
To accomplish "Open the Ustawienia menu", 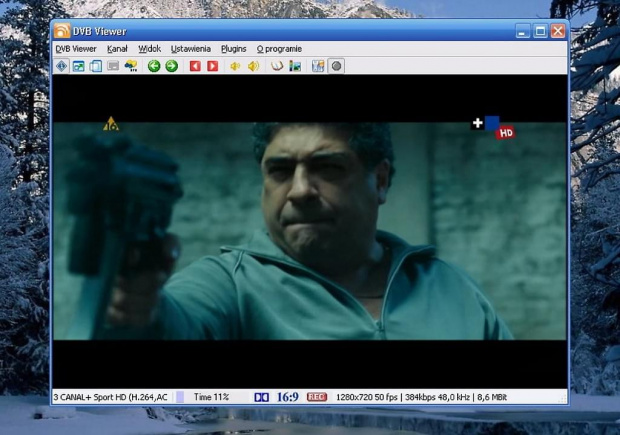I will [x=191, y=49].
